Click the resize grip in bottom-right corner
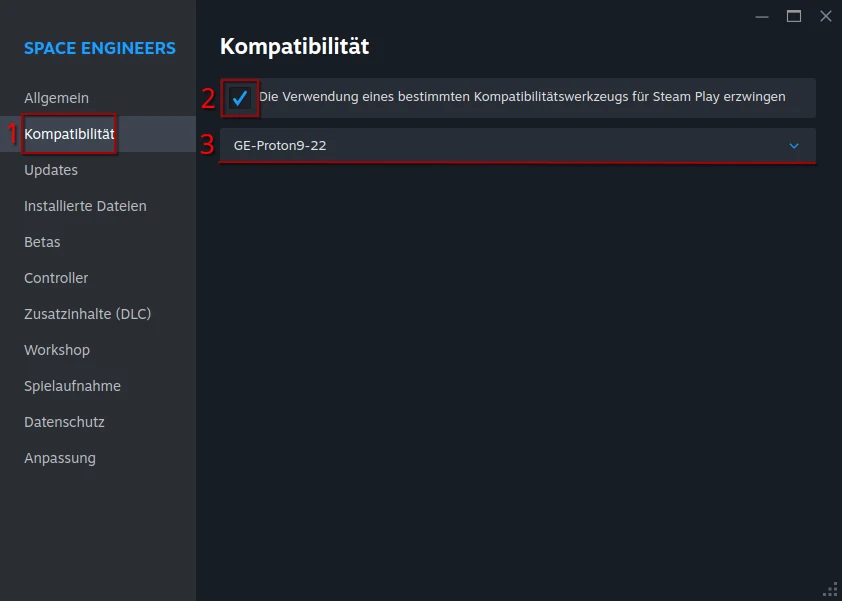Image resolution: width=842 pixels, height=601 pixels. pyautogui.click(x=828, y=589)
